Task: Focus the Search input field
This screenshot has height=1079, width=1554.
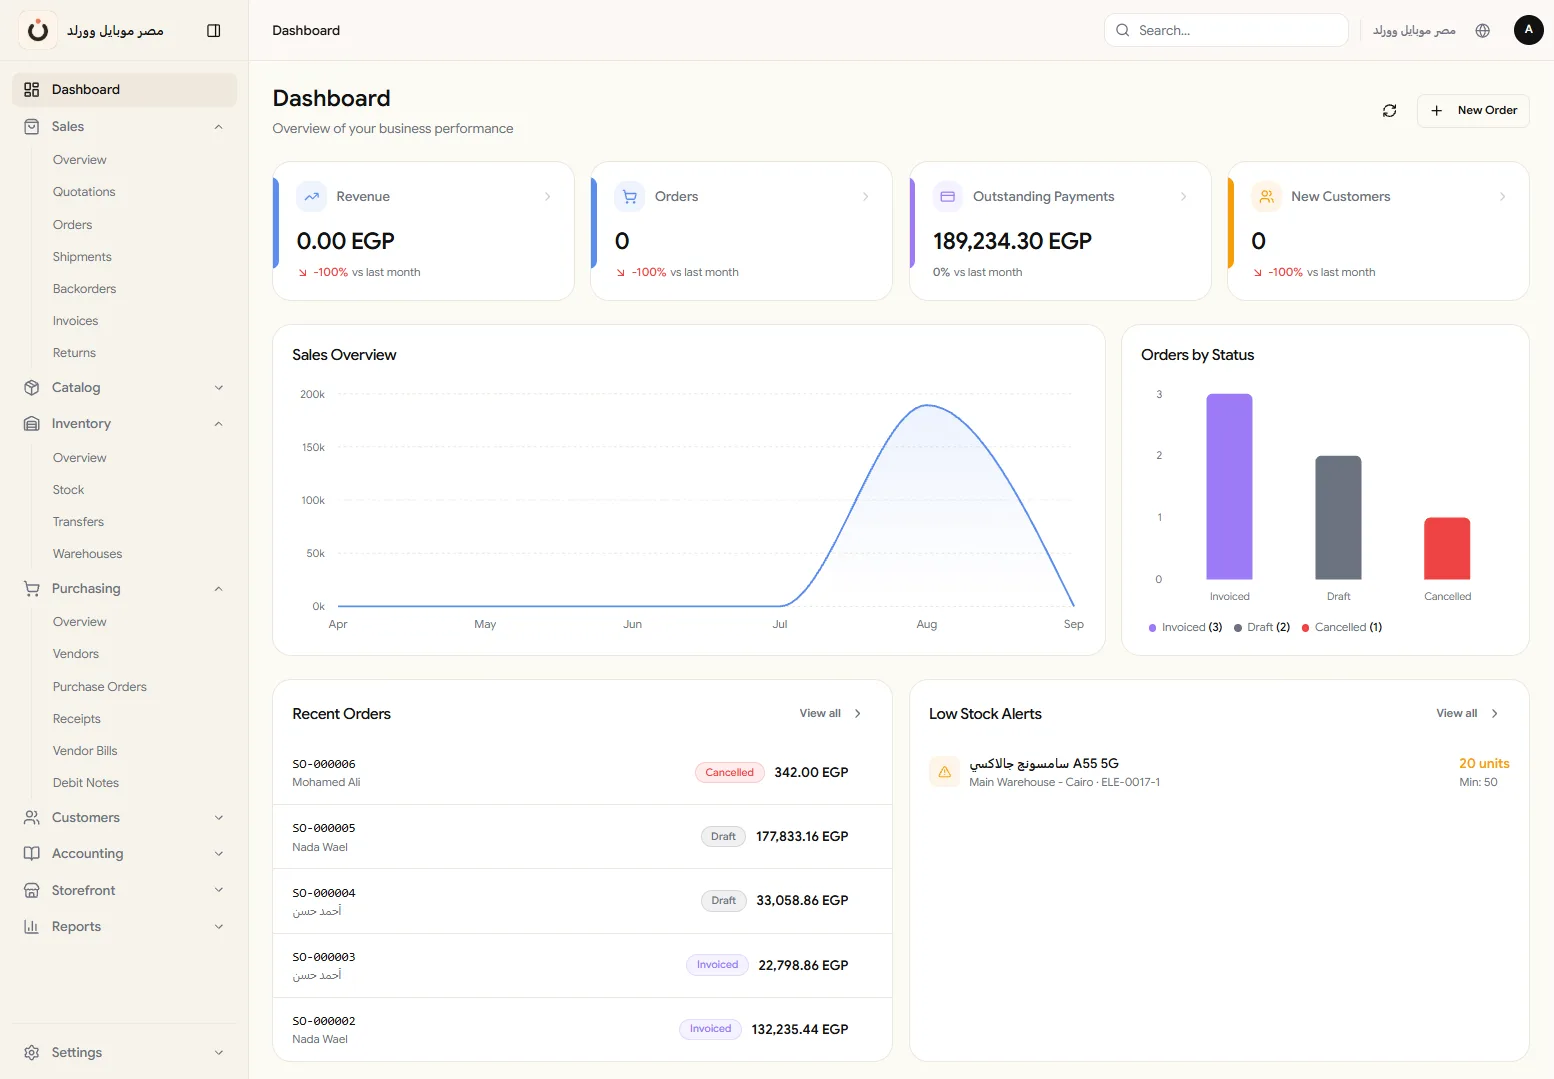Action: tap(1226, 31)
